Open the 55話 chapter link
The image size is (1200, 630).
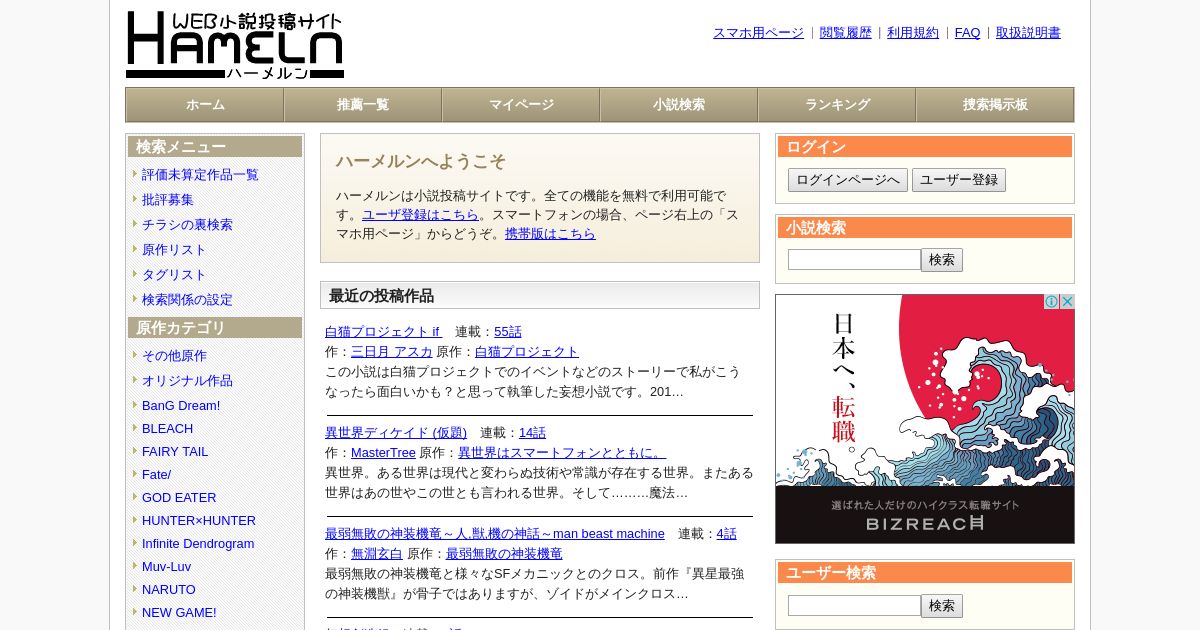tap(508, 332)
